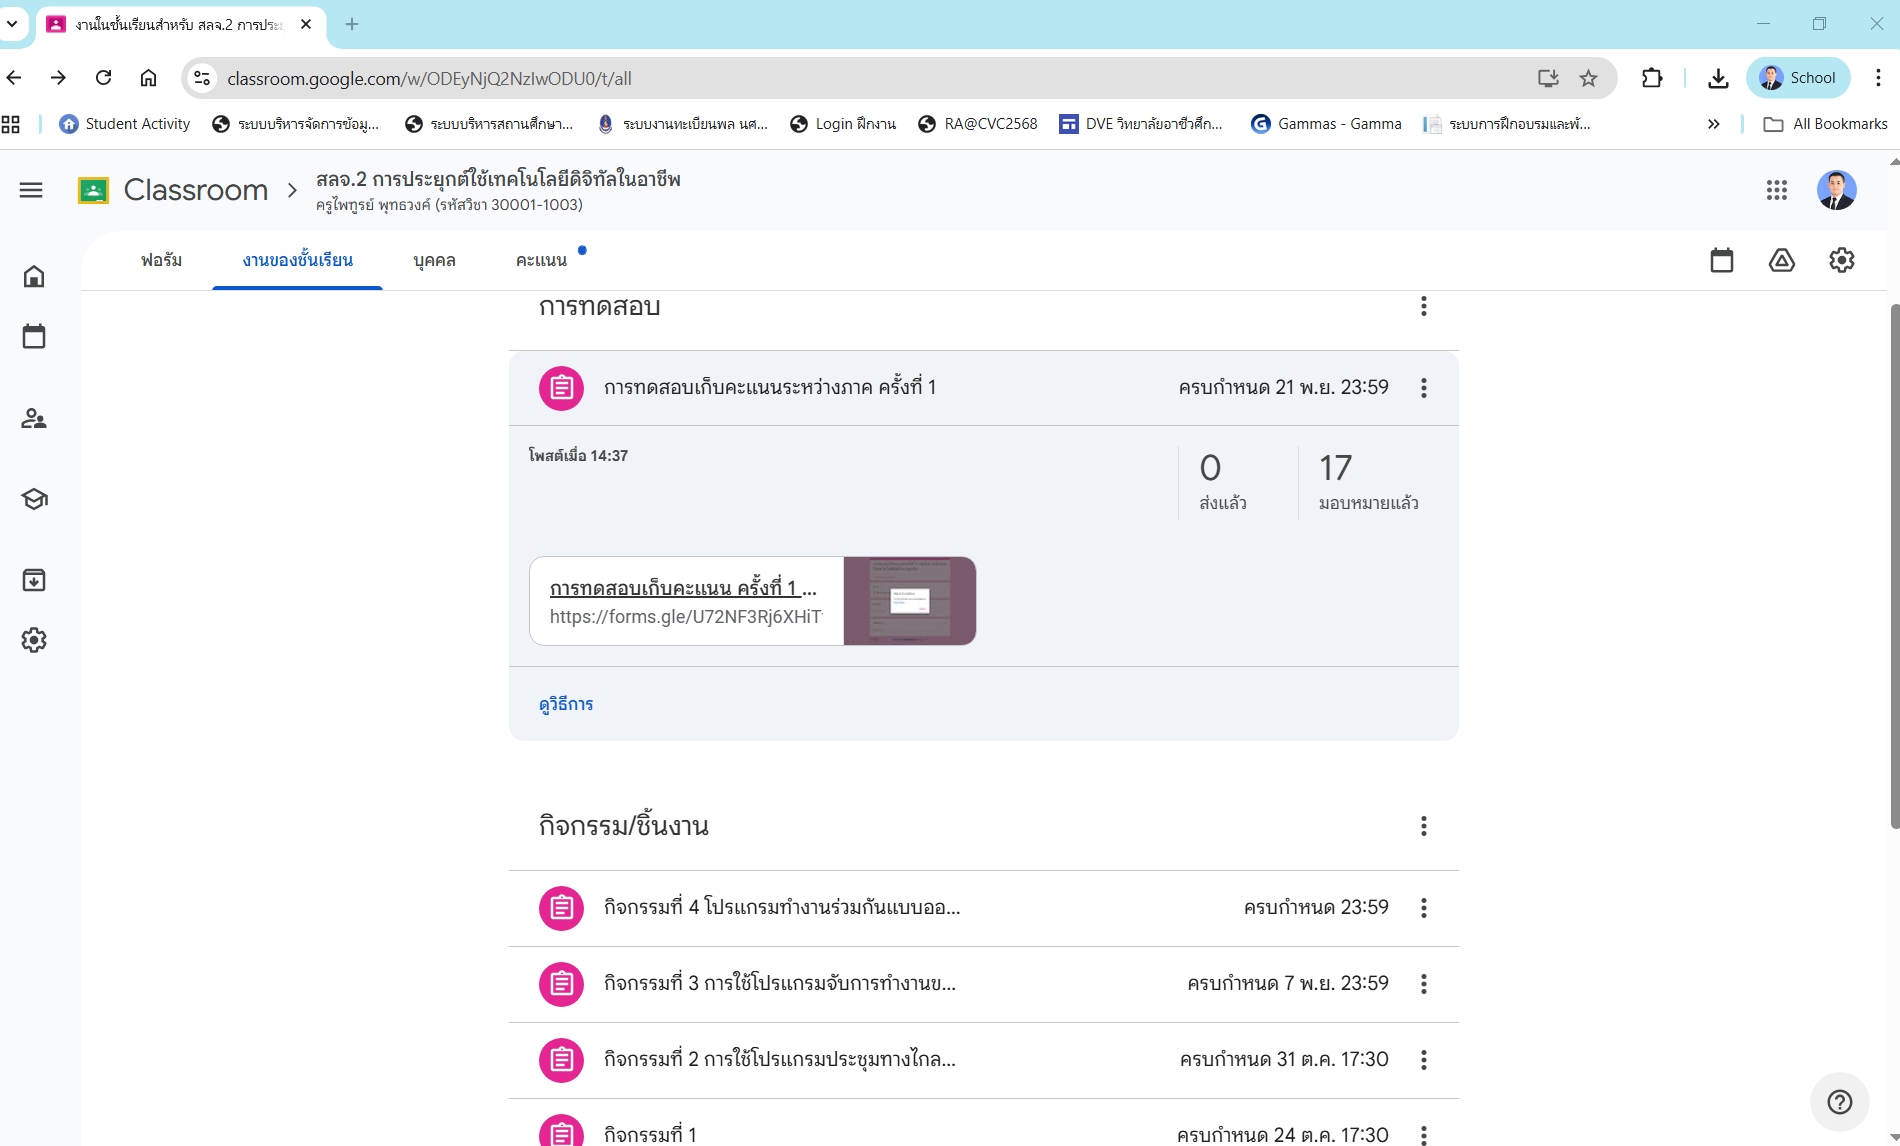
Task: Open class Drive folder icon
Action: [1781, 260]
